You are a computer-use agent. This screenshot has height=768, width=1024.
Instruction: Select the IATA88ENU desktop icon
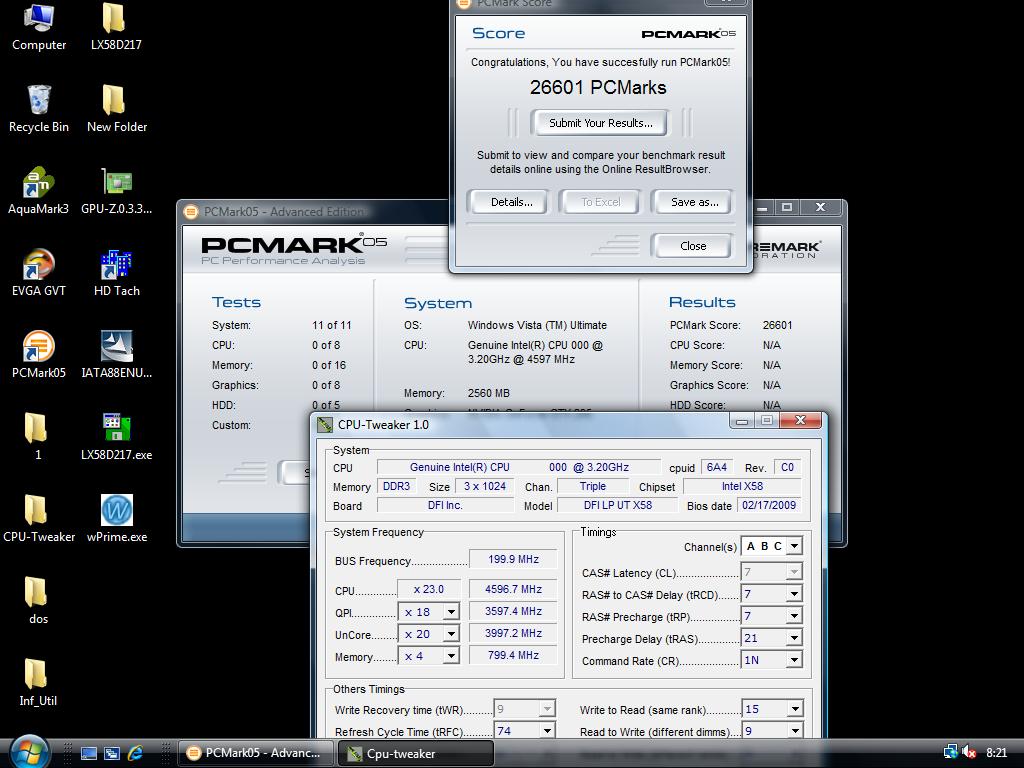[116, 355]
